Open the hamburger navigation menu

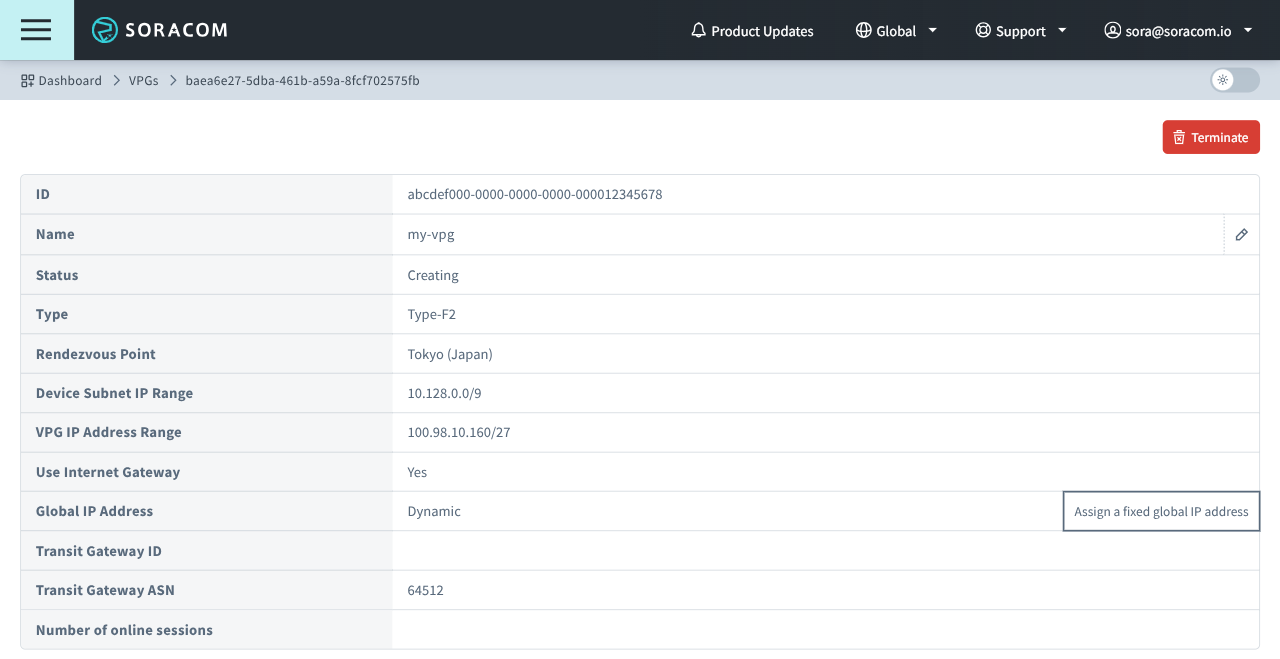[36, 30]
